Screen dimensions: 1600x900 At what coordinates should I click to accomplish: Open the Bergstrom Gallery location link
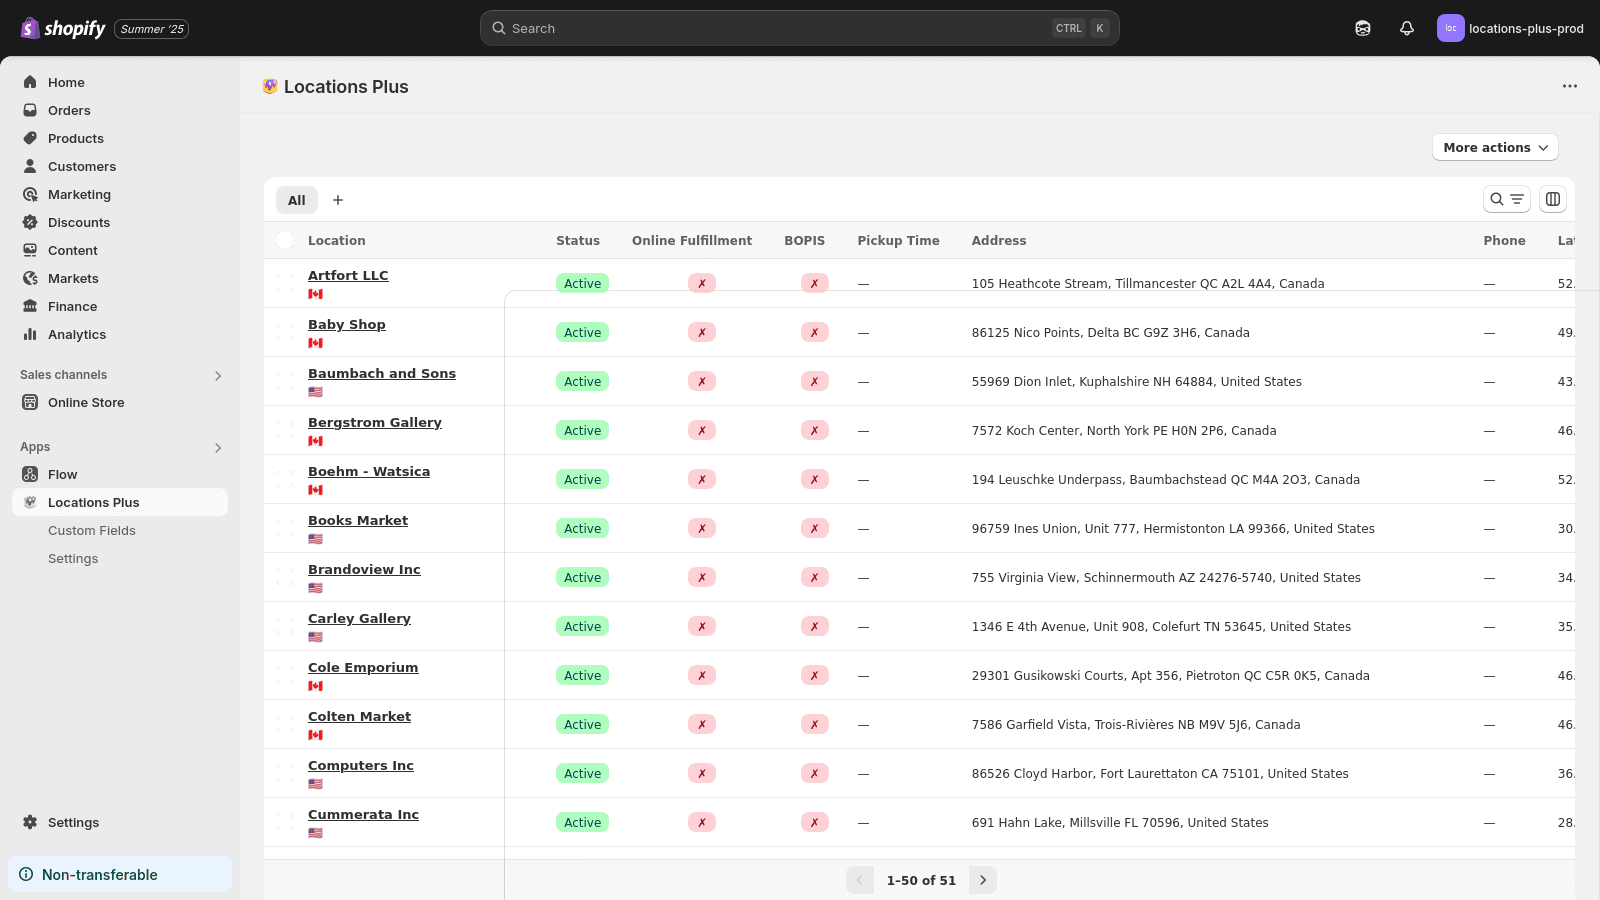pyautogui.click(x=375, y=422)
